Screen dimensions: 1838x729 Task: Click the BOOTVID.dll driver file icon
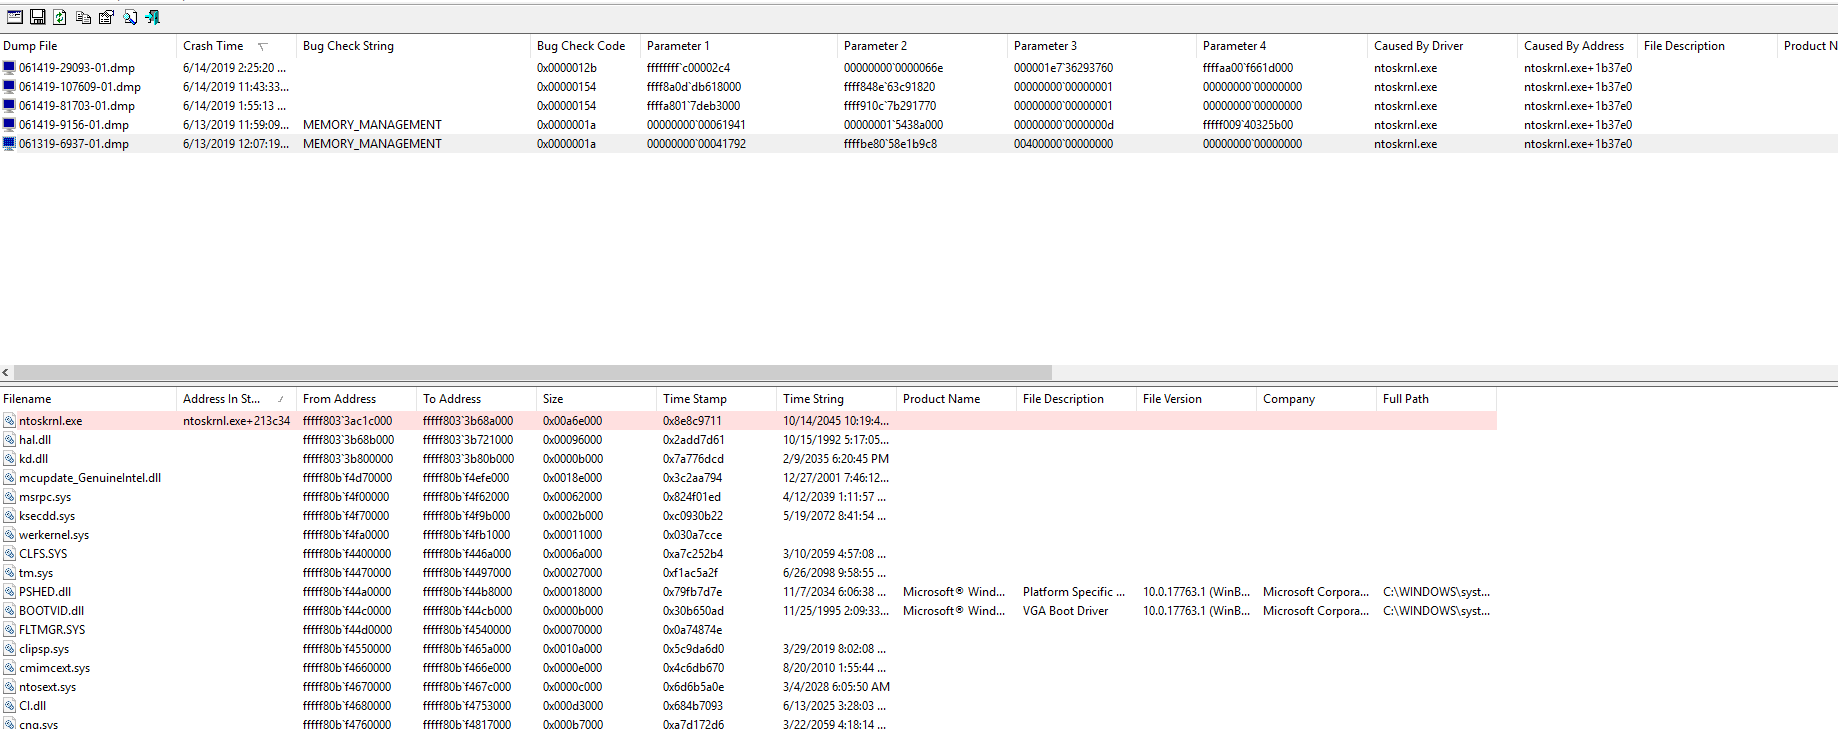(x=9, y=611)
